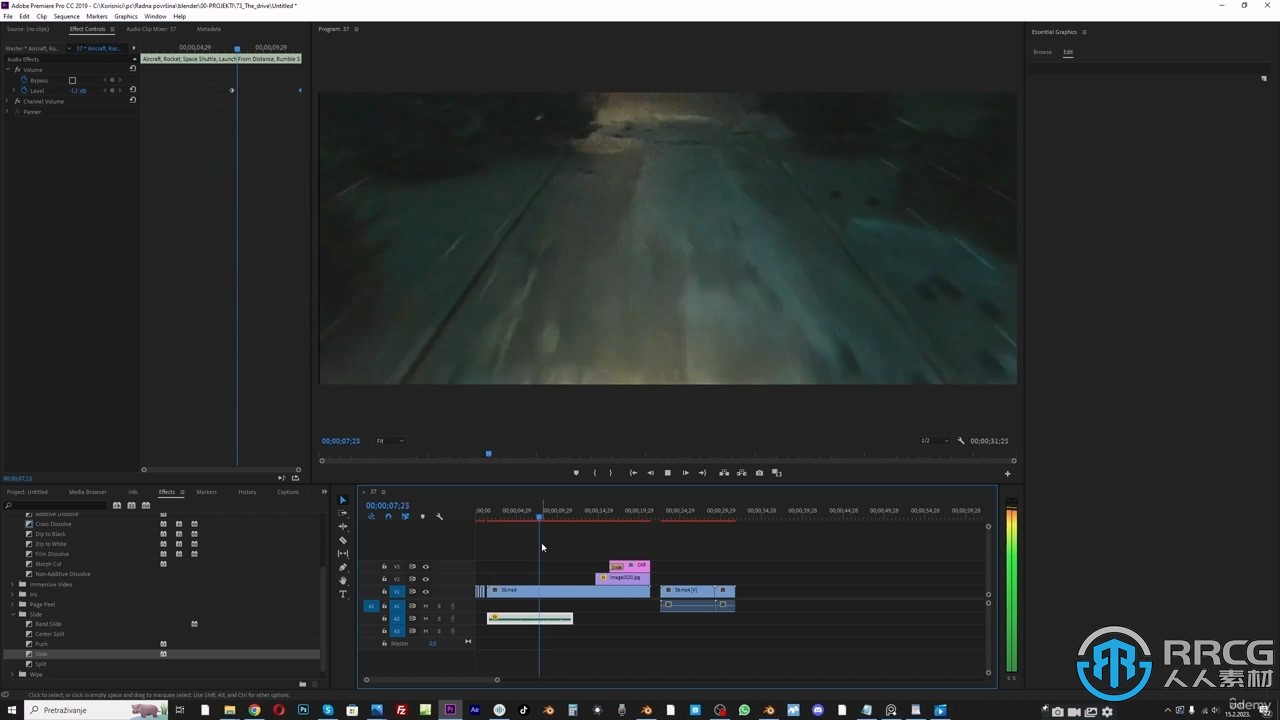
Task: Open After Effects from the taskbar
Action: 475,710
